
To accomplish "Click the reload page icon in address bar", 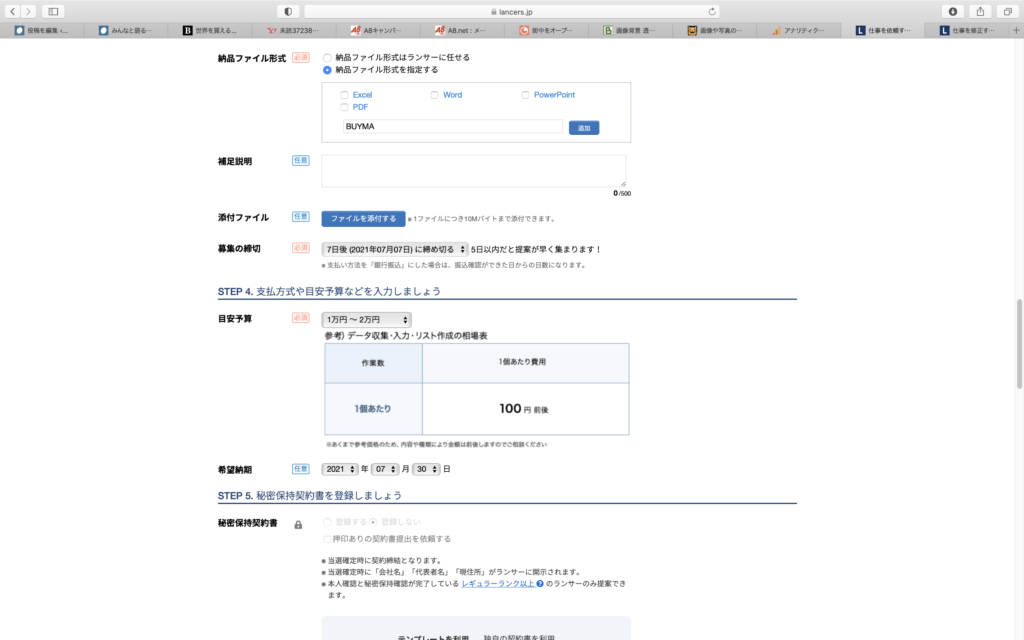I will [712, 11].
